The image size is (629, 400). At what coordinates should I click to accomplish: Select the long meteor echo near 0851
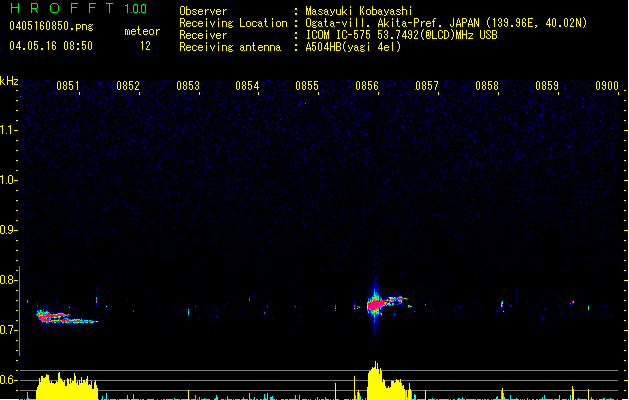coord(60,317)
